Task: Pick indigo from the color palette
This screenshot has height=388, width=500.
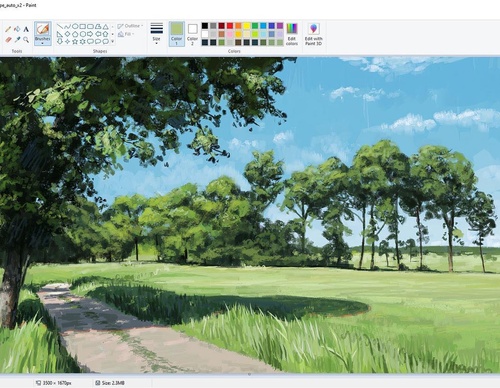Action: pos(272,26)
